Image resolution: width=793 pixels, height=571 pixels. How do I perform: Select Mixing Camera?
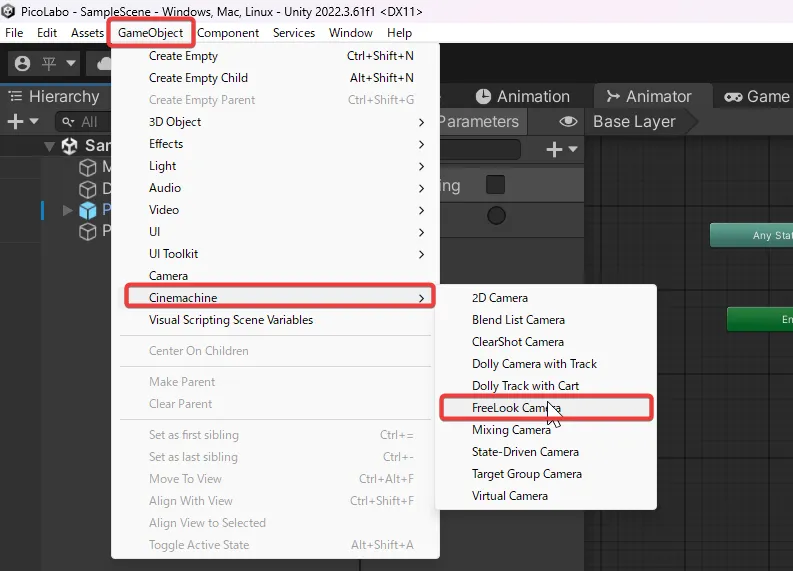(x=546, y=430)
